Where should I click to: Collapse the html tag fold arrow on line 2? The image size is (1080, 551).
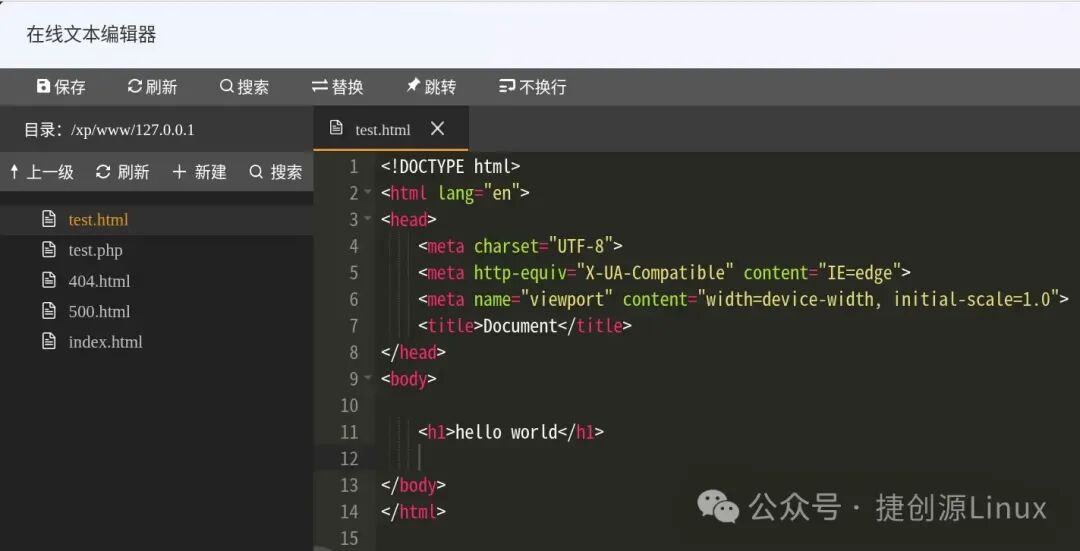click(368, 192)
